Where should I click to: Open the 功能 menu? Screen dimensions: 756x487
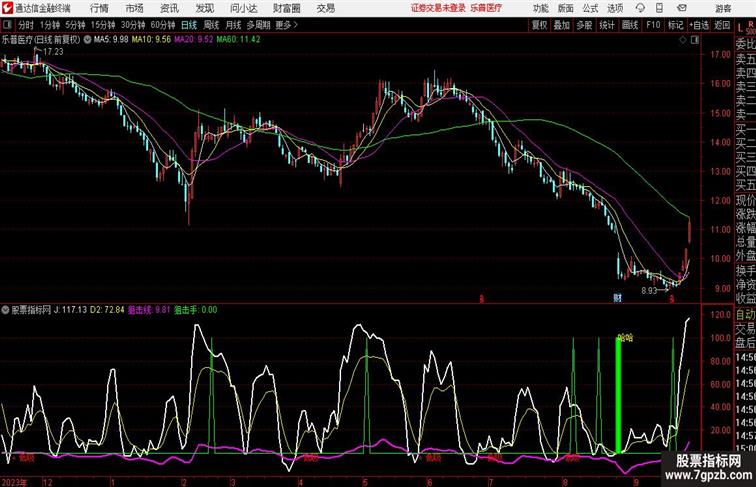point(540,8)
